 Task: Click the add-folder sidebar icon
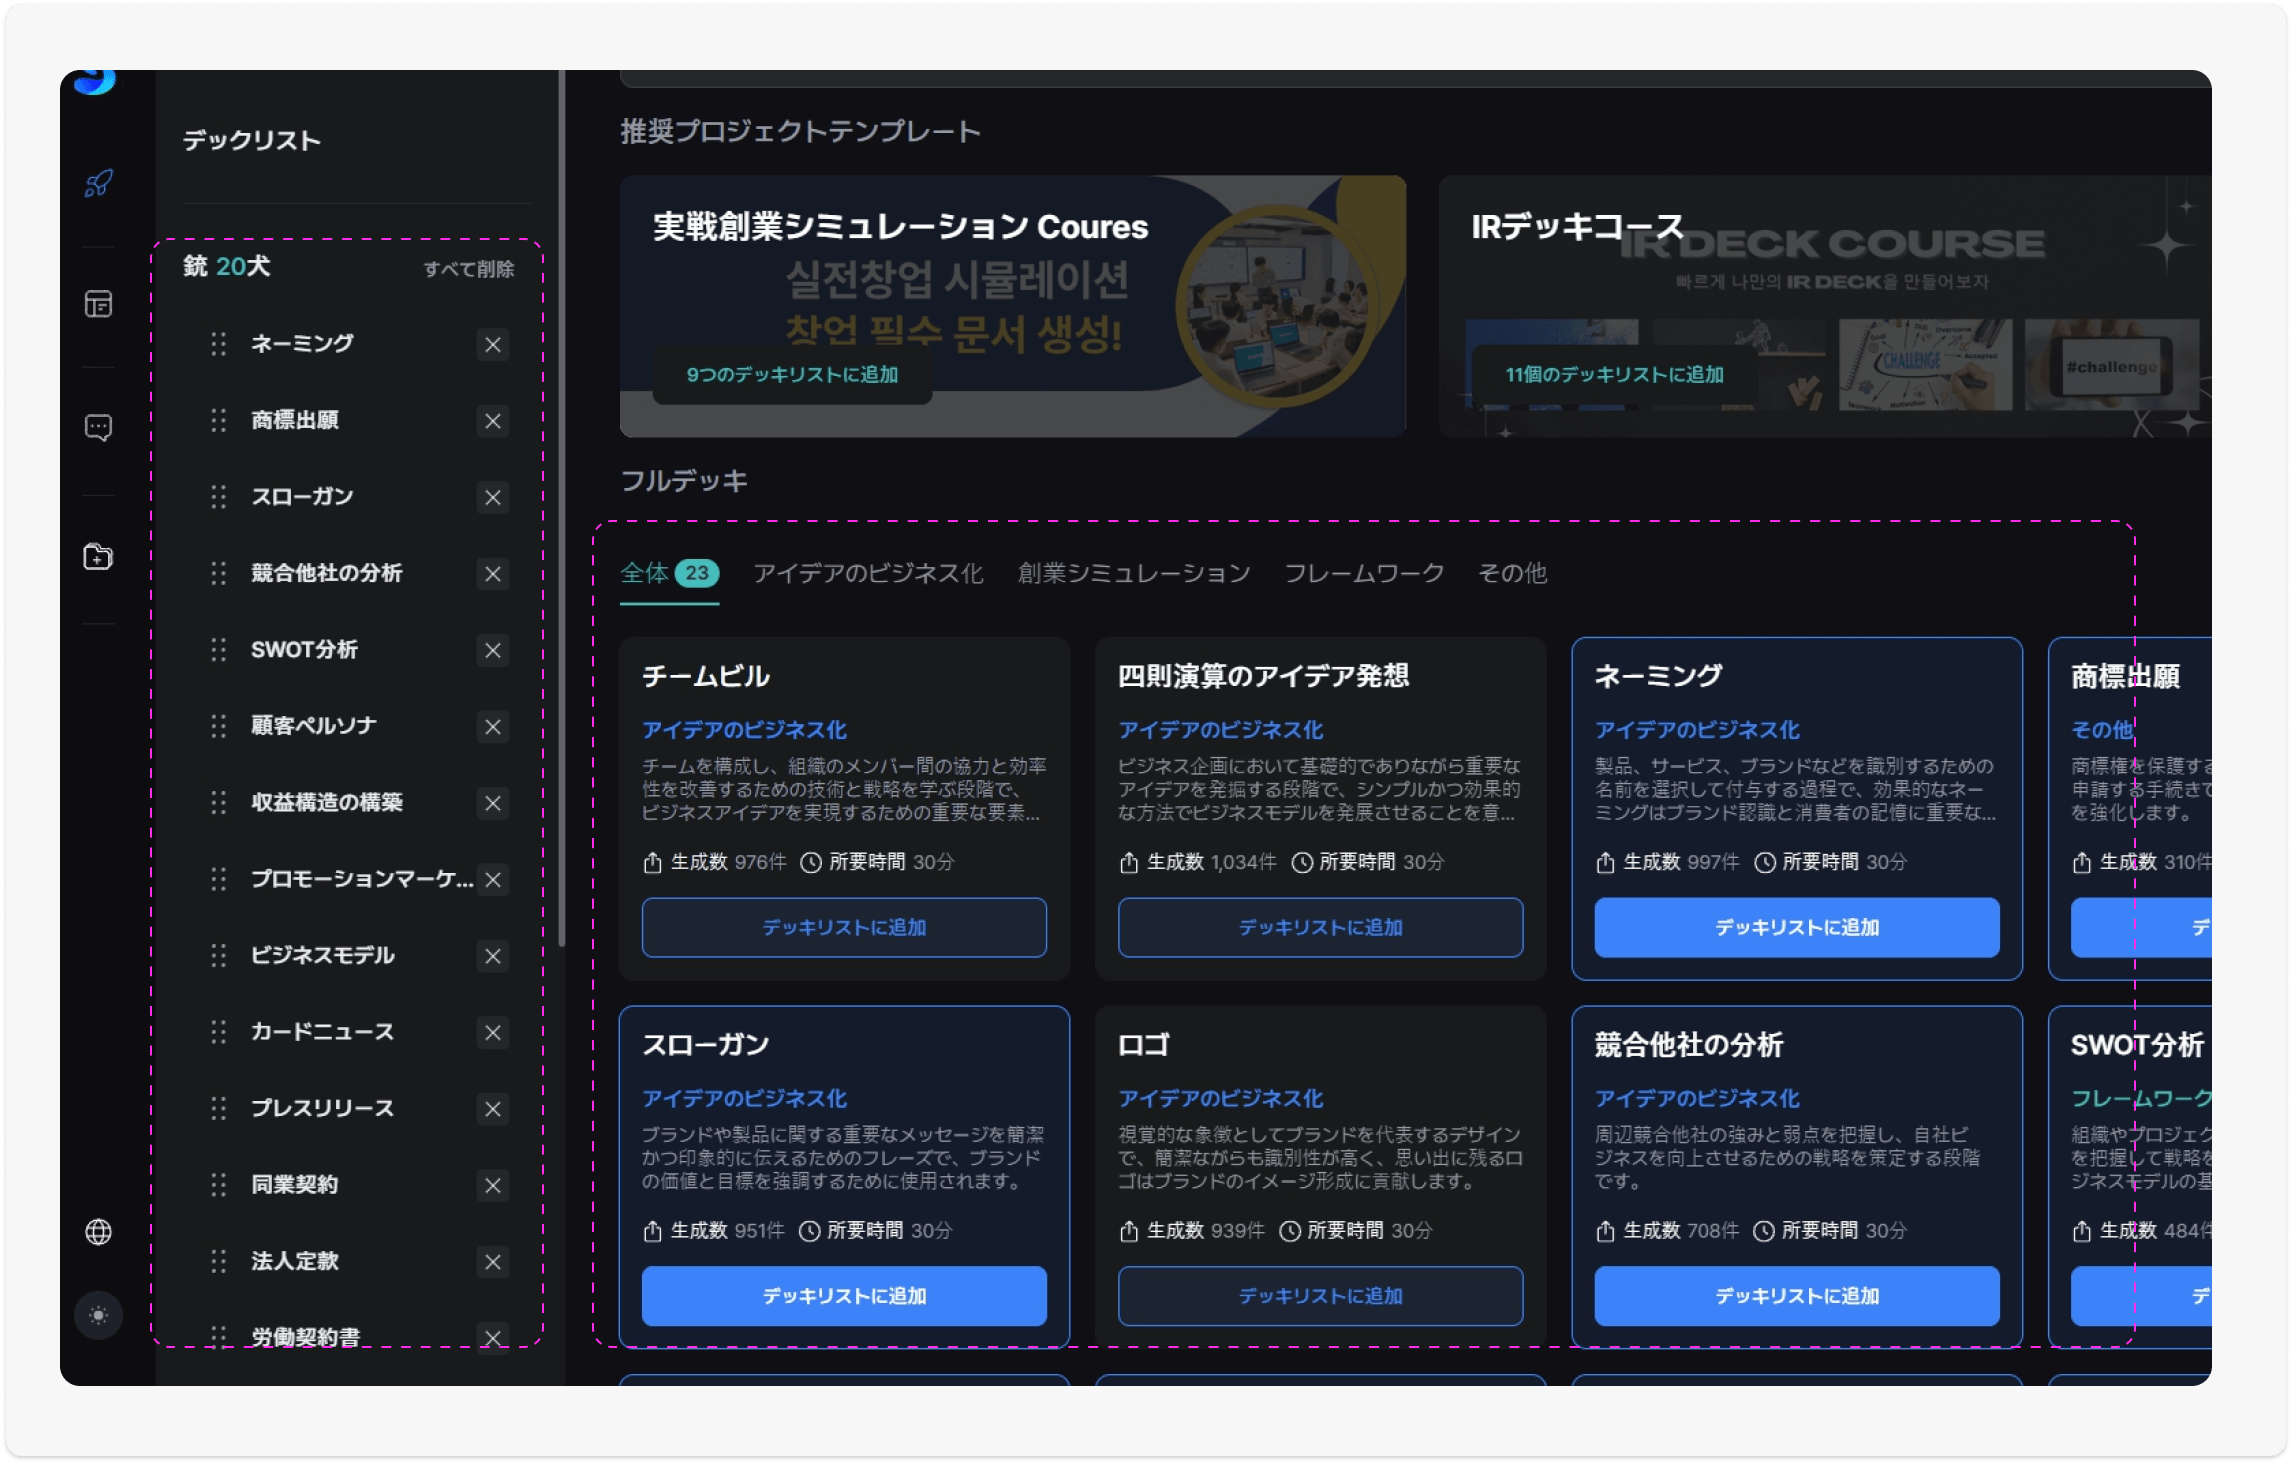click(x=98, y=557)
